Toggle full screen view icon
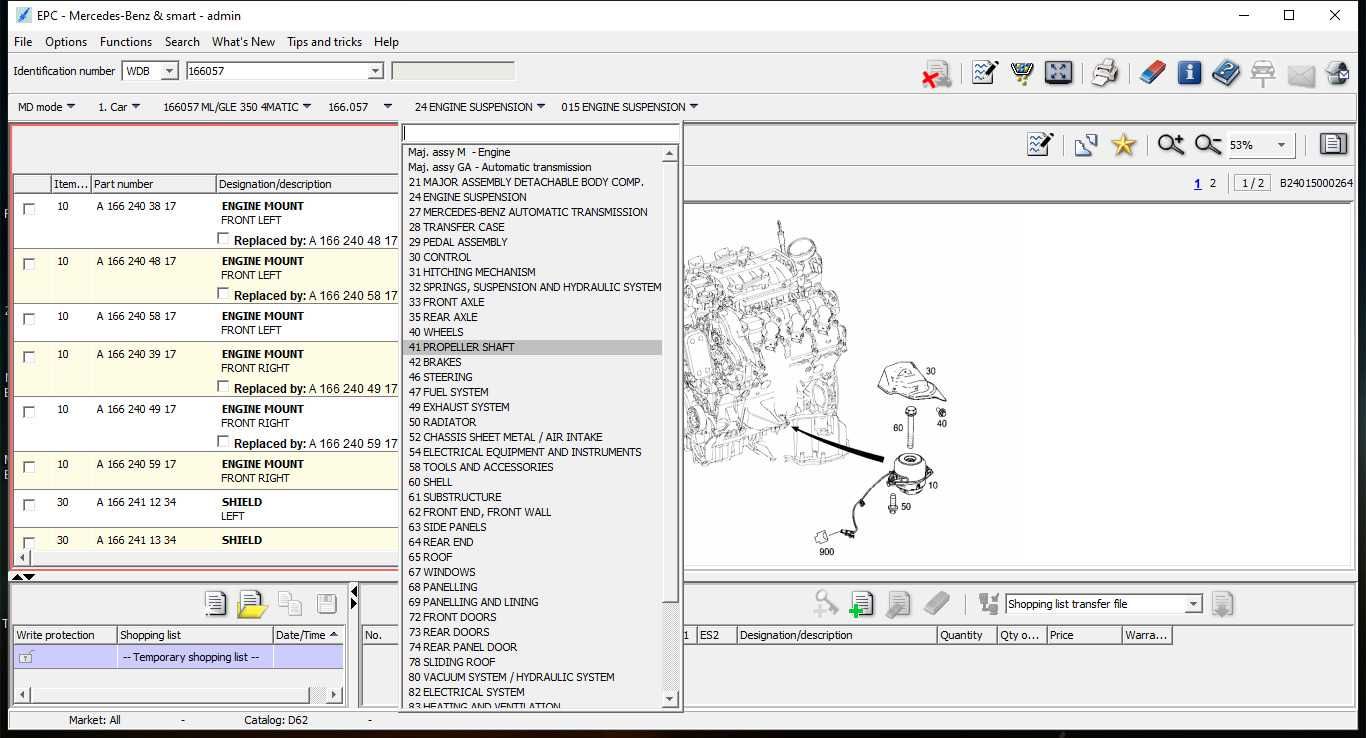 (1058, 72)
